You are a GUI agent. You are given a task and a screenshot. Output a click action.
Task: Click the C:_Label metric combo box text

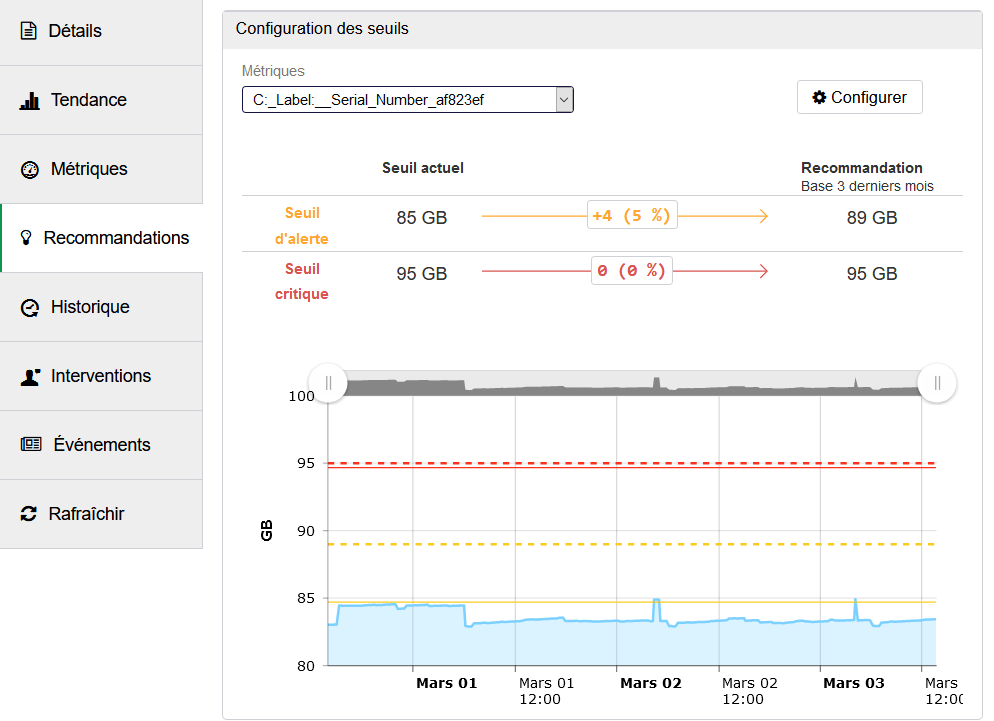[368, 100]
